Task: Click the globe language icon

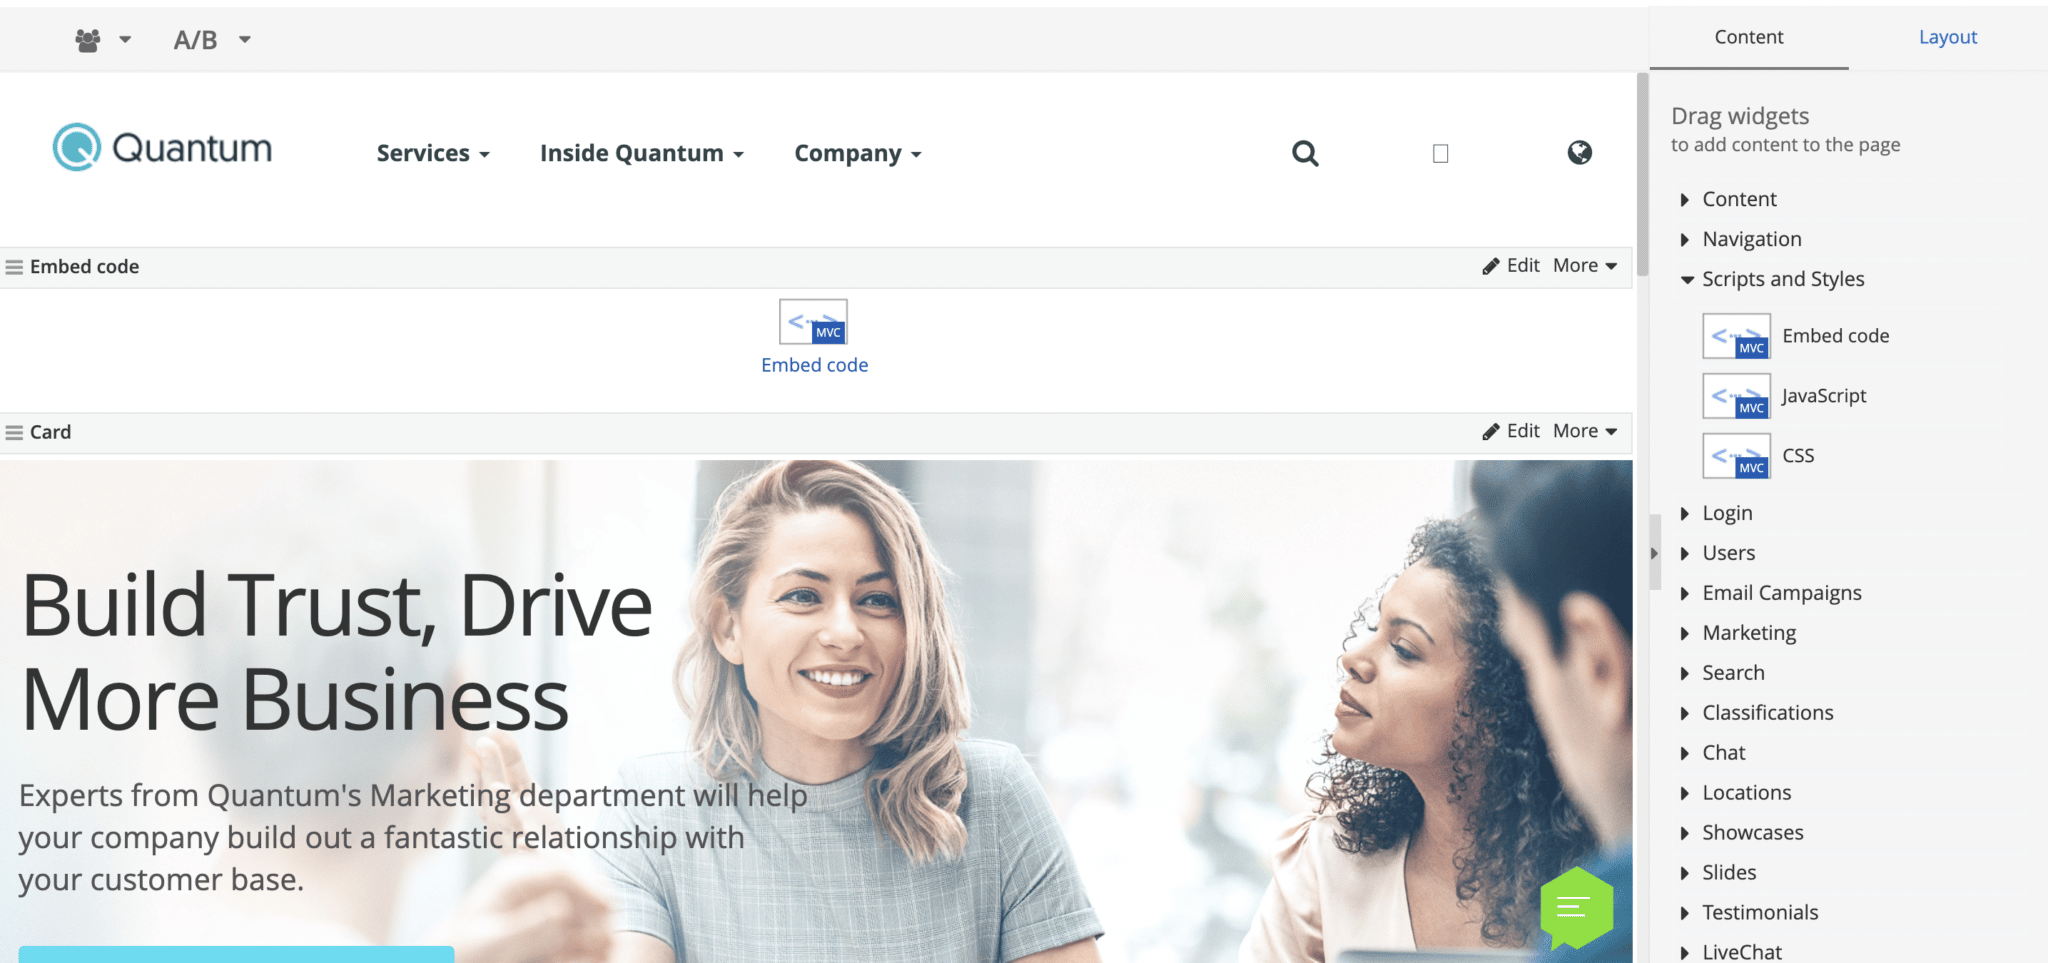Action: click(1579, 152)
